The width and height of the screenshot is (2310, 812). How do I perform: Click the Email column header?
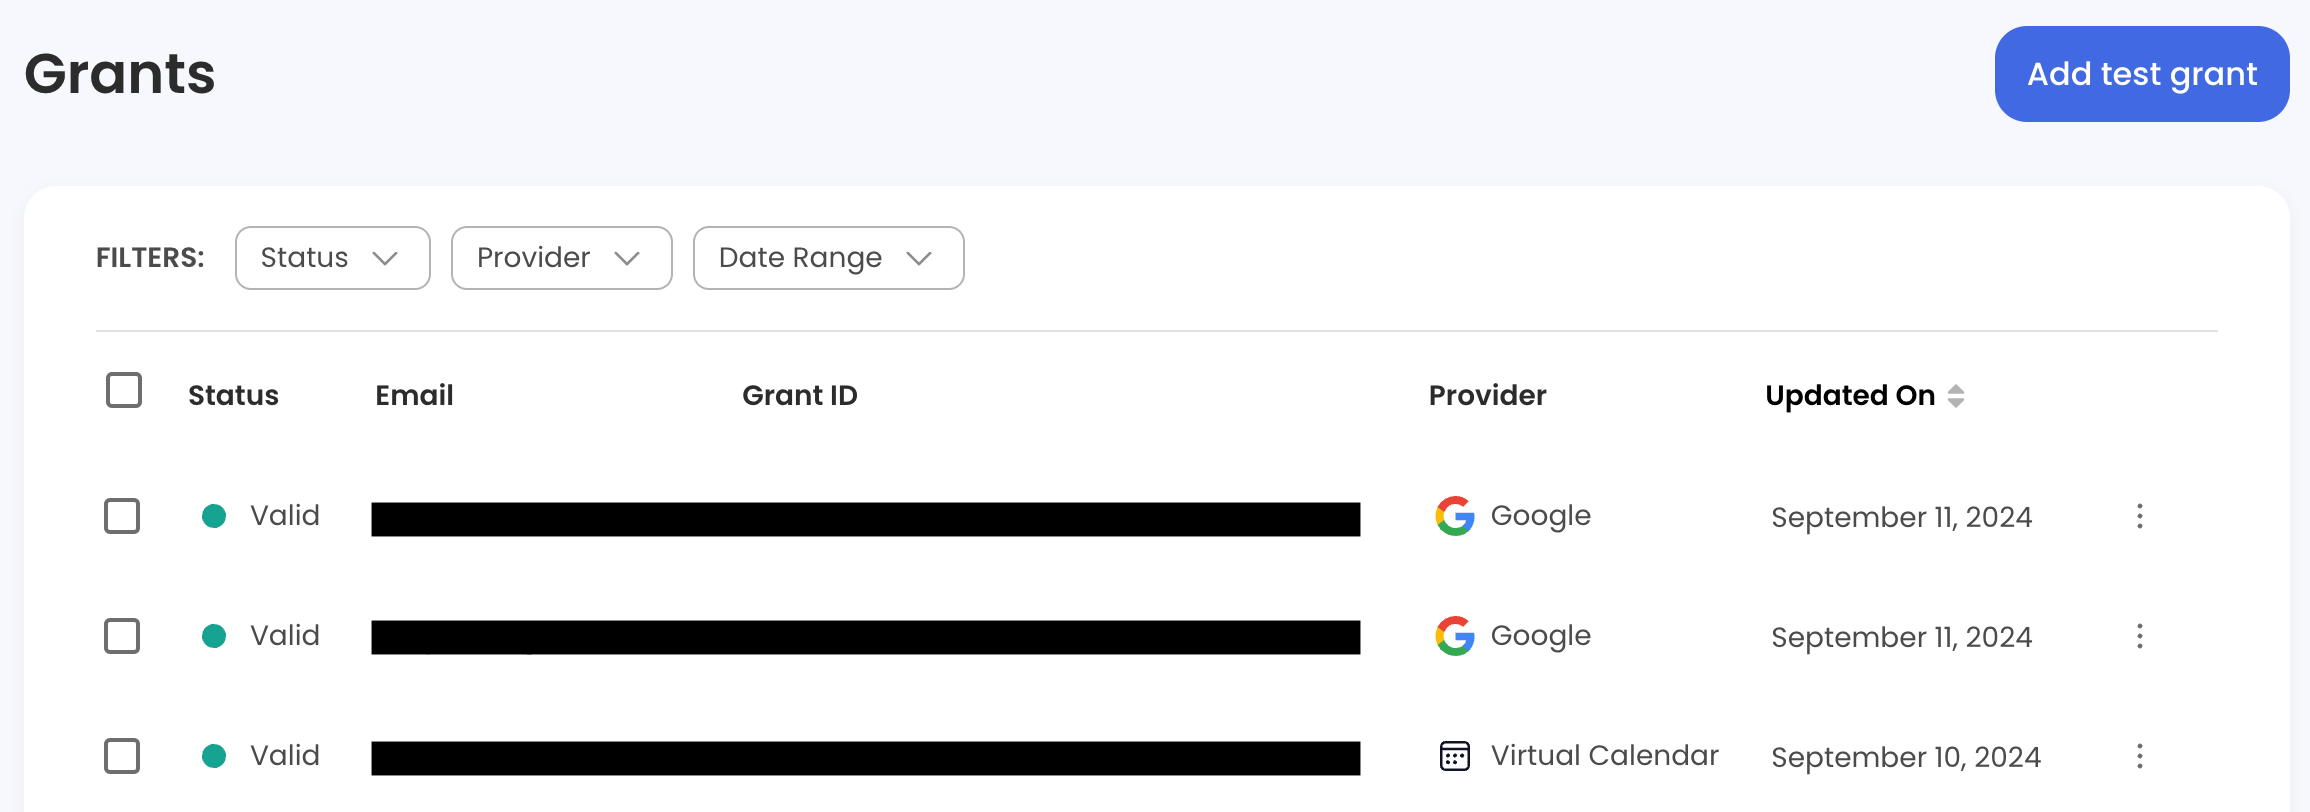414,394
